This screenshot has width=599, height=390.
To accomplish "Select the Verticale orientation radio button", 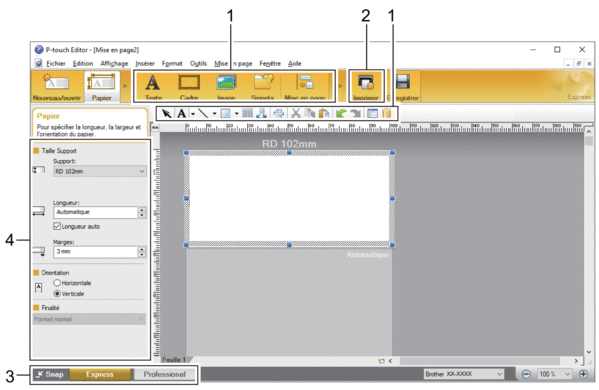I will [57, 293].
